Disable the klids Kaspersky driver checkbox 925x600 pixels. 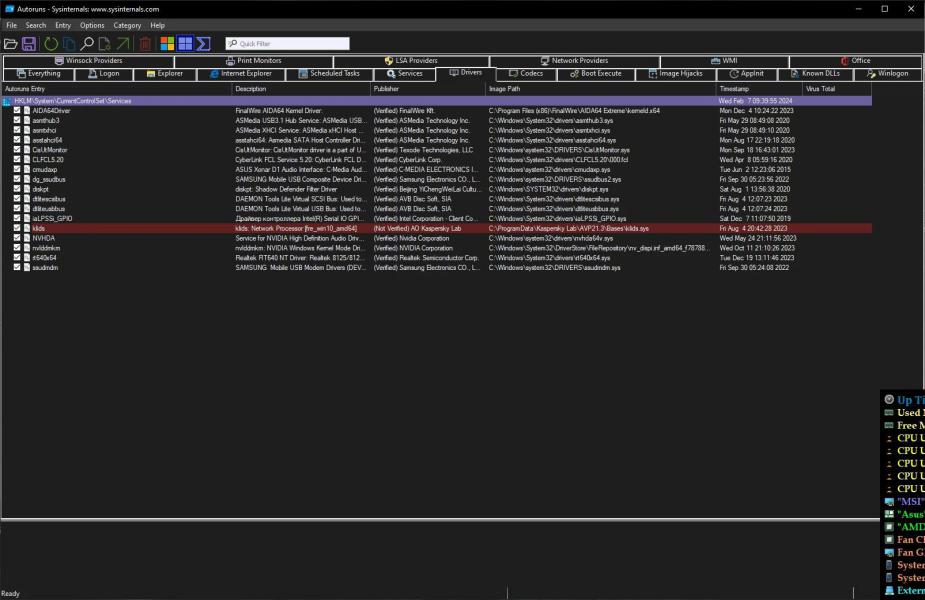tap(17, 228)
